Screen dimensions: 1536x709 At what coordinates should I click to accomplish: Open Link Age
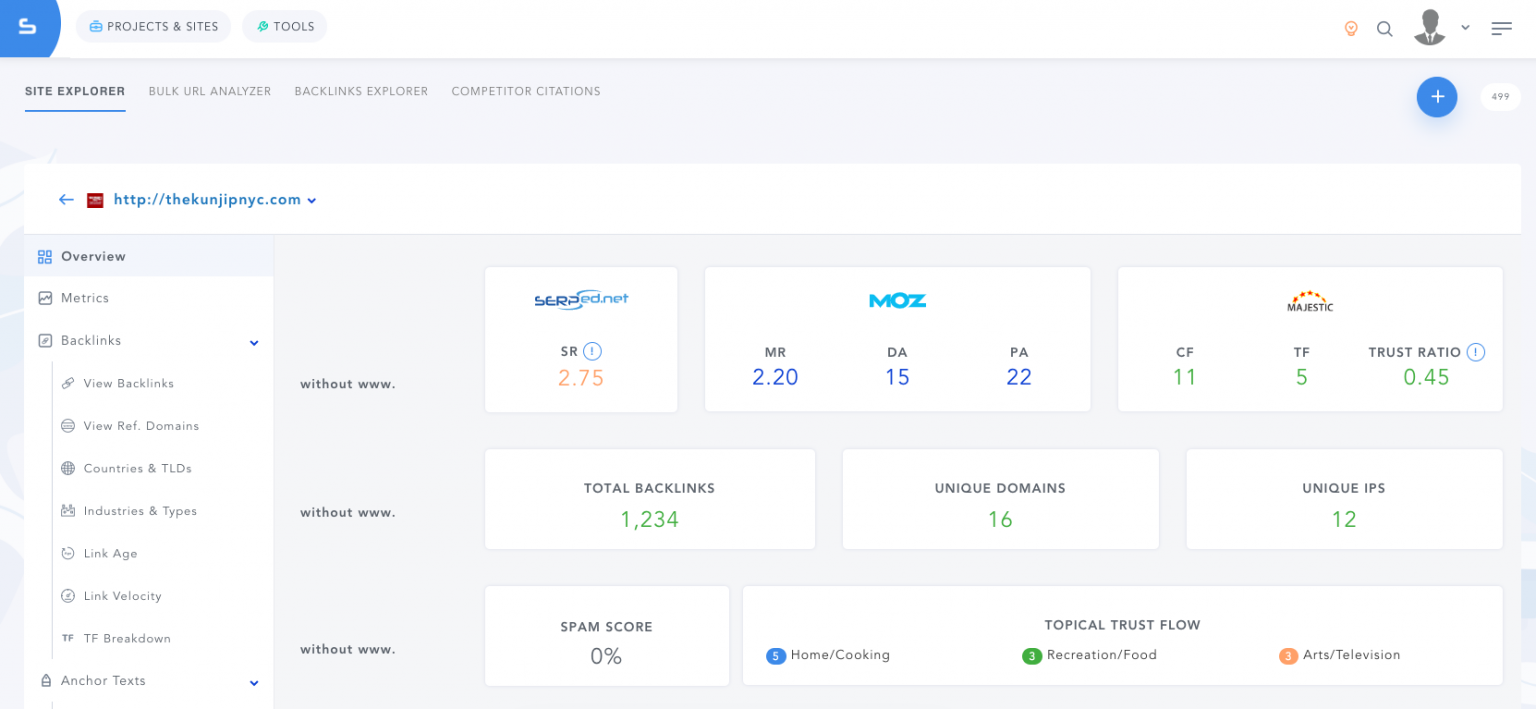(x=111, y=553)
